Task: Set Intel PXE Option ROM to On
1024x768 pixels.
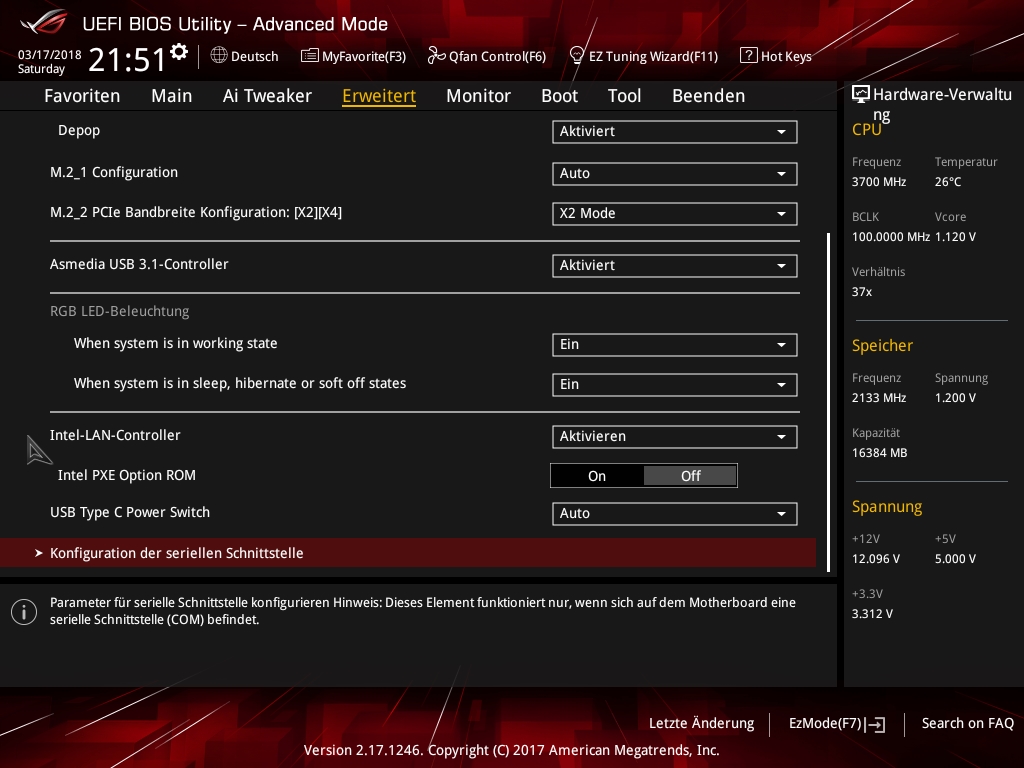Action: pyautogui.click(x=597, y=476)
